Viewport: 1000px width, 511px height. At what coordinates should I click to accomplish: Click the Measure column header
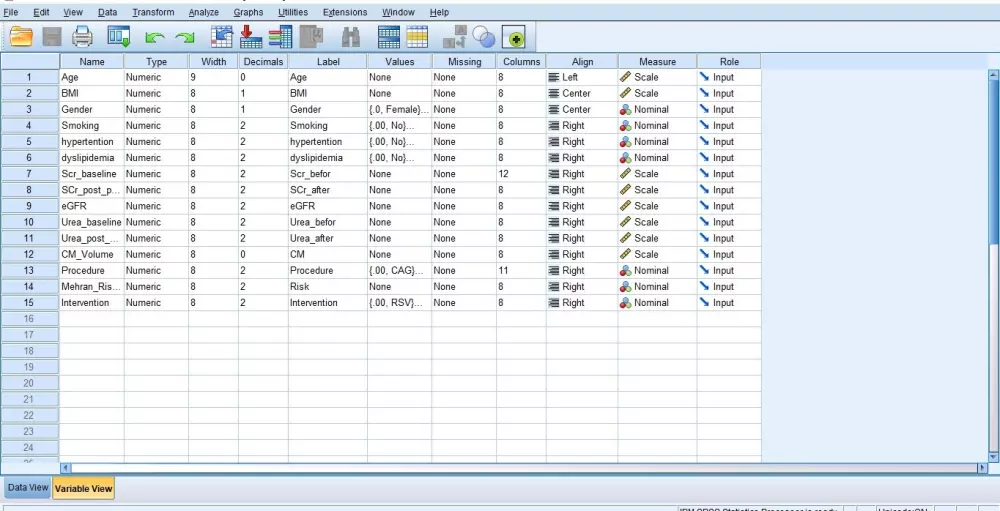(658, 62)
